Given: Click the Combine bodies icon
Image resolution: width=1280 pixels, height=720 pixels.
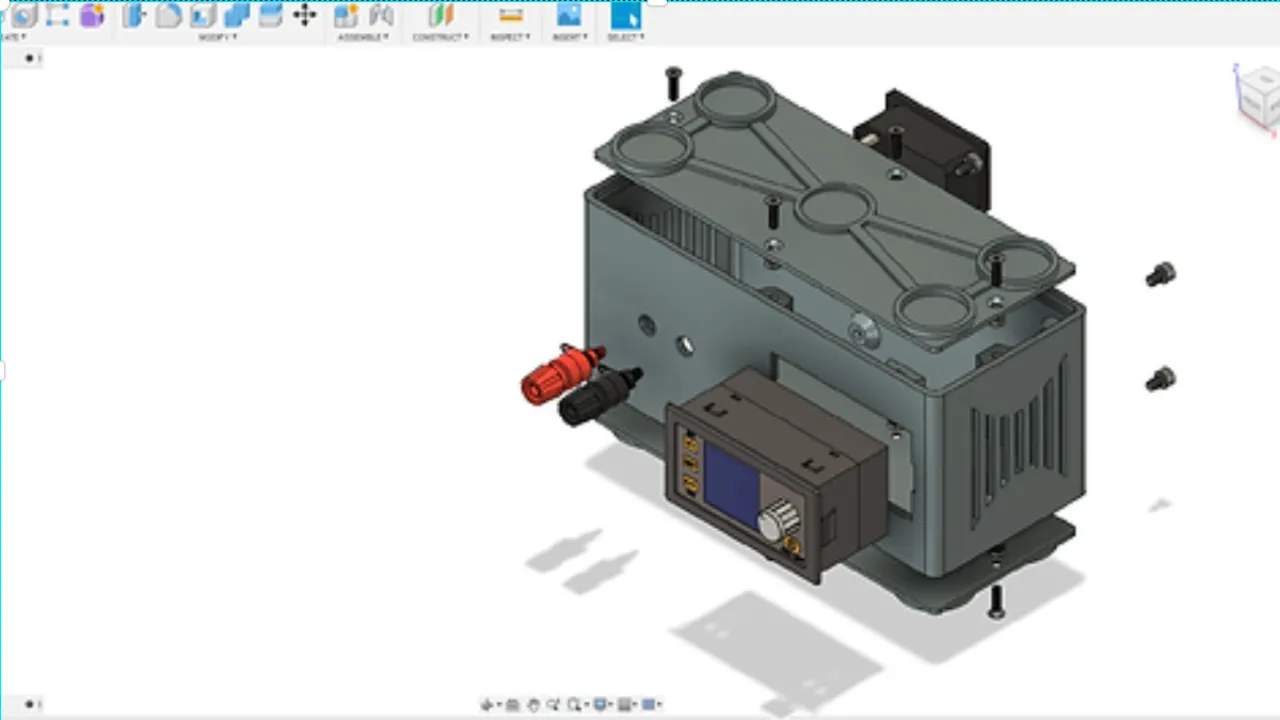Looking at the screenshot, I should [237, 15].
